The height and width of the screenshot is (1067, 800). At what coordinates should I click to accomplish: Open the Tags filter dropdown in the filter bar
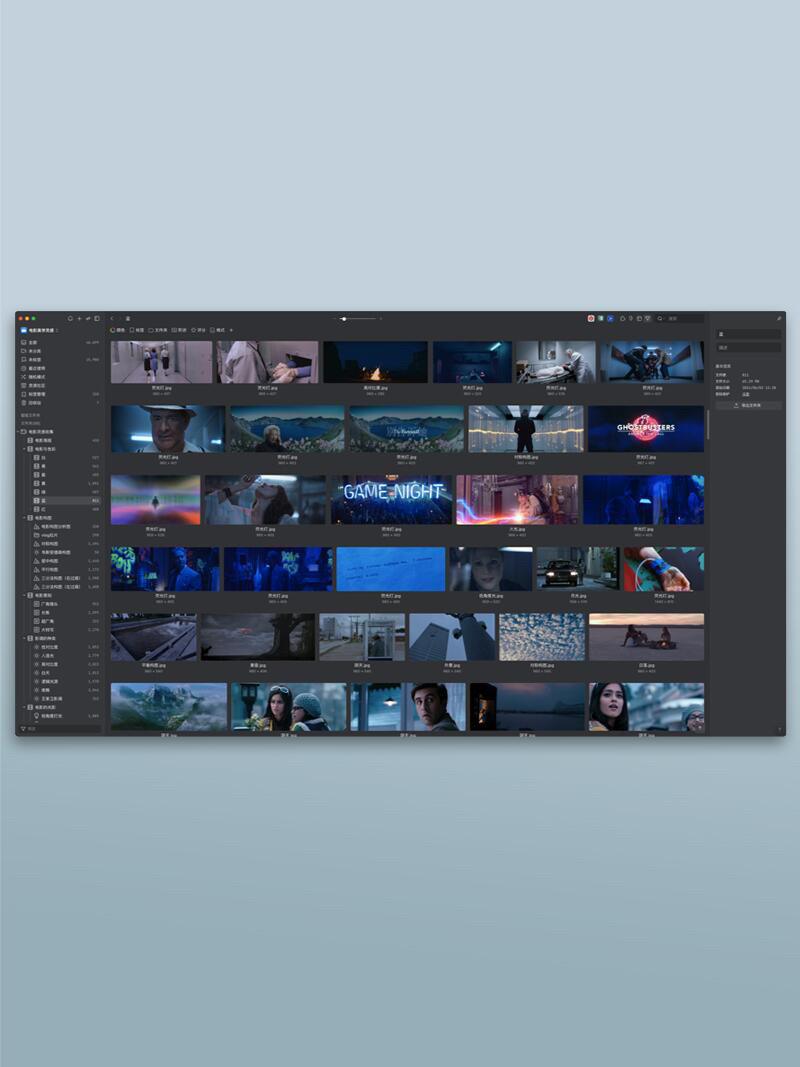pos(137,330)
